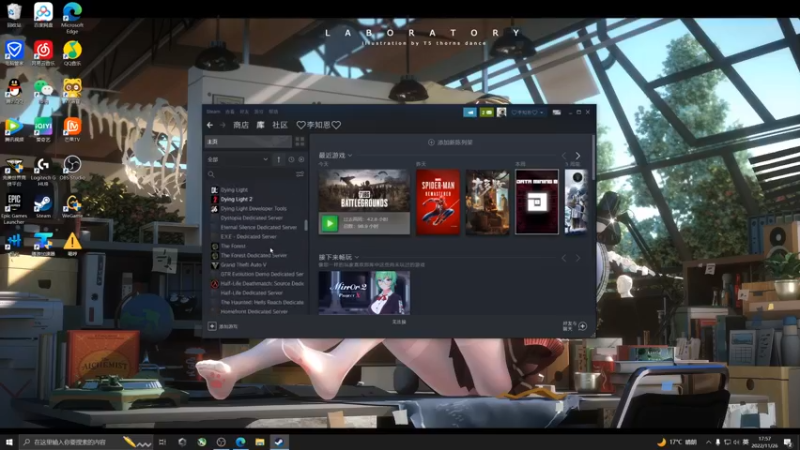Open Microsoft Edge desktop shortcut
Viewport: 800px width, 450px height.
coord(72,17)
